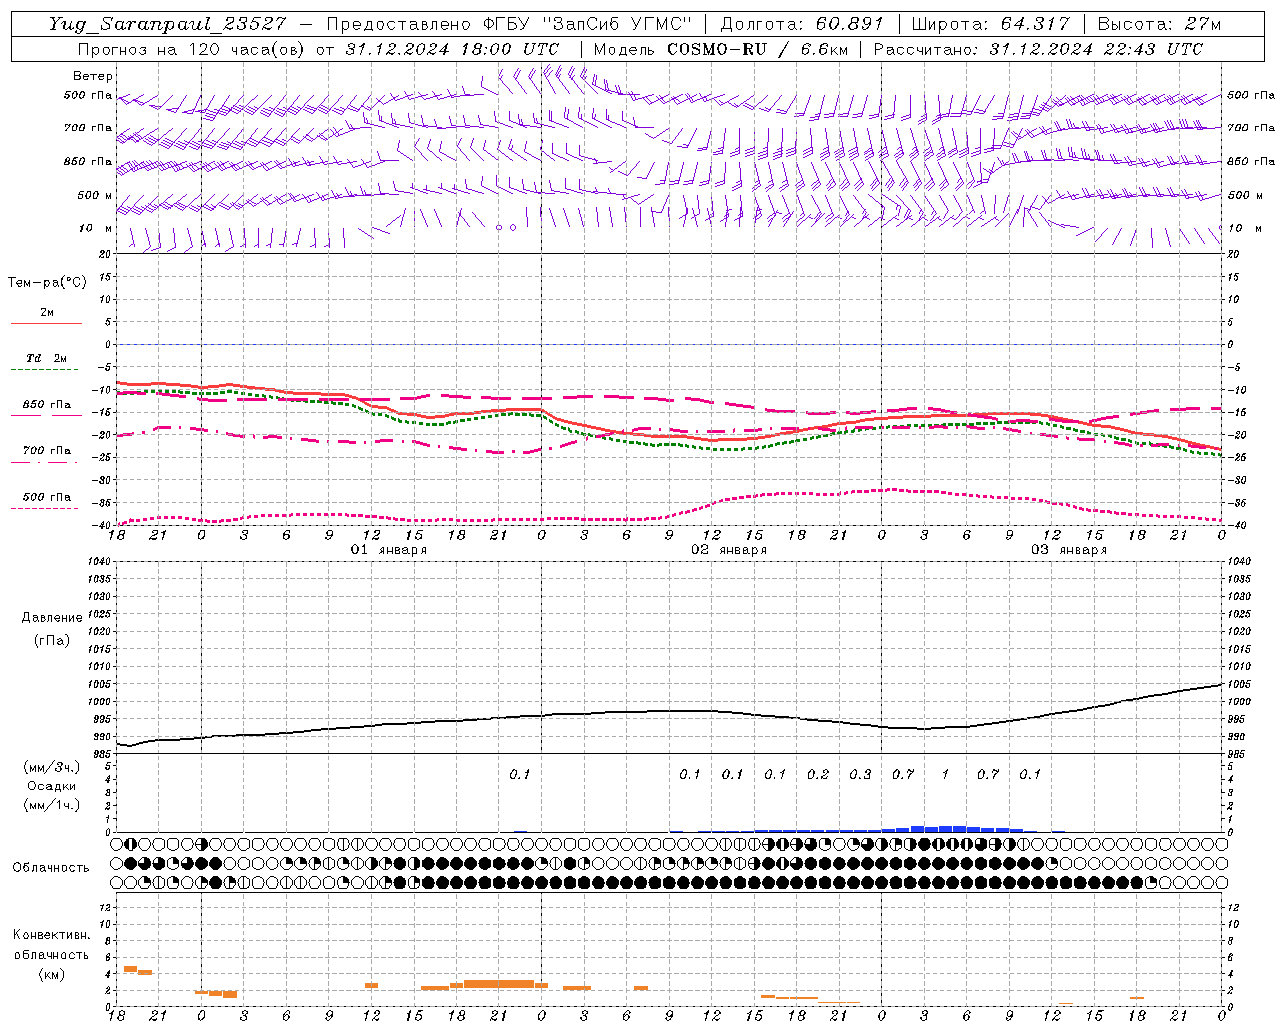This screenshot has width=1280, height=1024.
Task: Click the (мм/3ч.) precipitation unit label
Action: tap(52, 767)
